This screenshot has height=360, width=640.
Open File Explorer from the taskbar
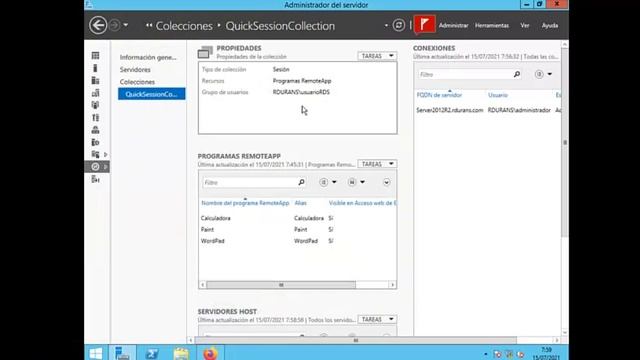(x=181, y=353)
